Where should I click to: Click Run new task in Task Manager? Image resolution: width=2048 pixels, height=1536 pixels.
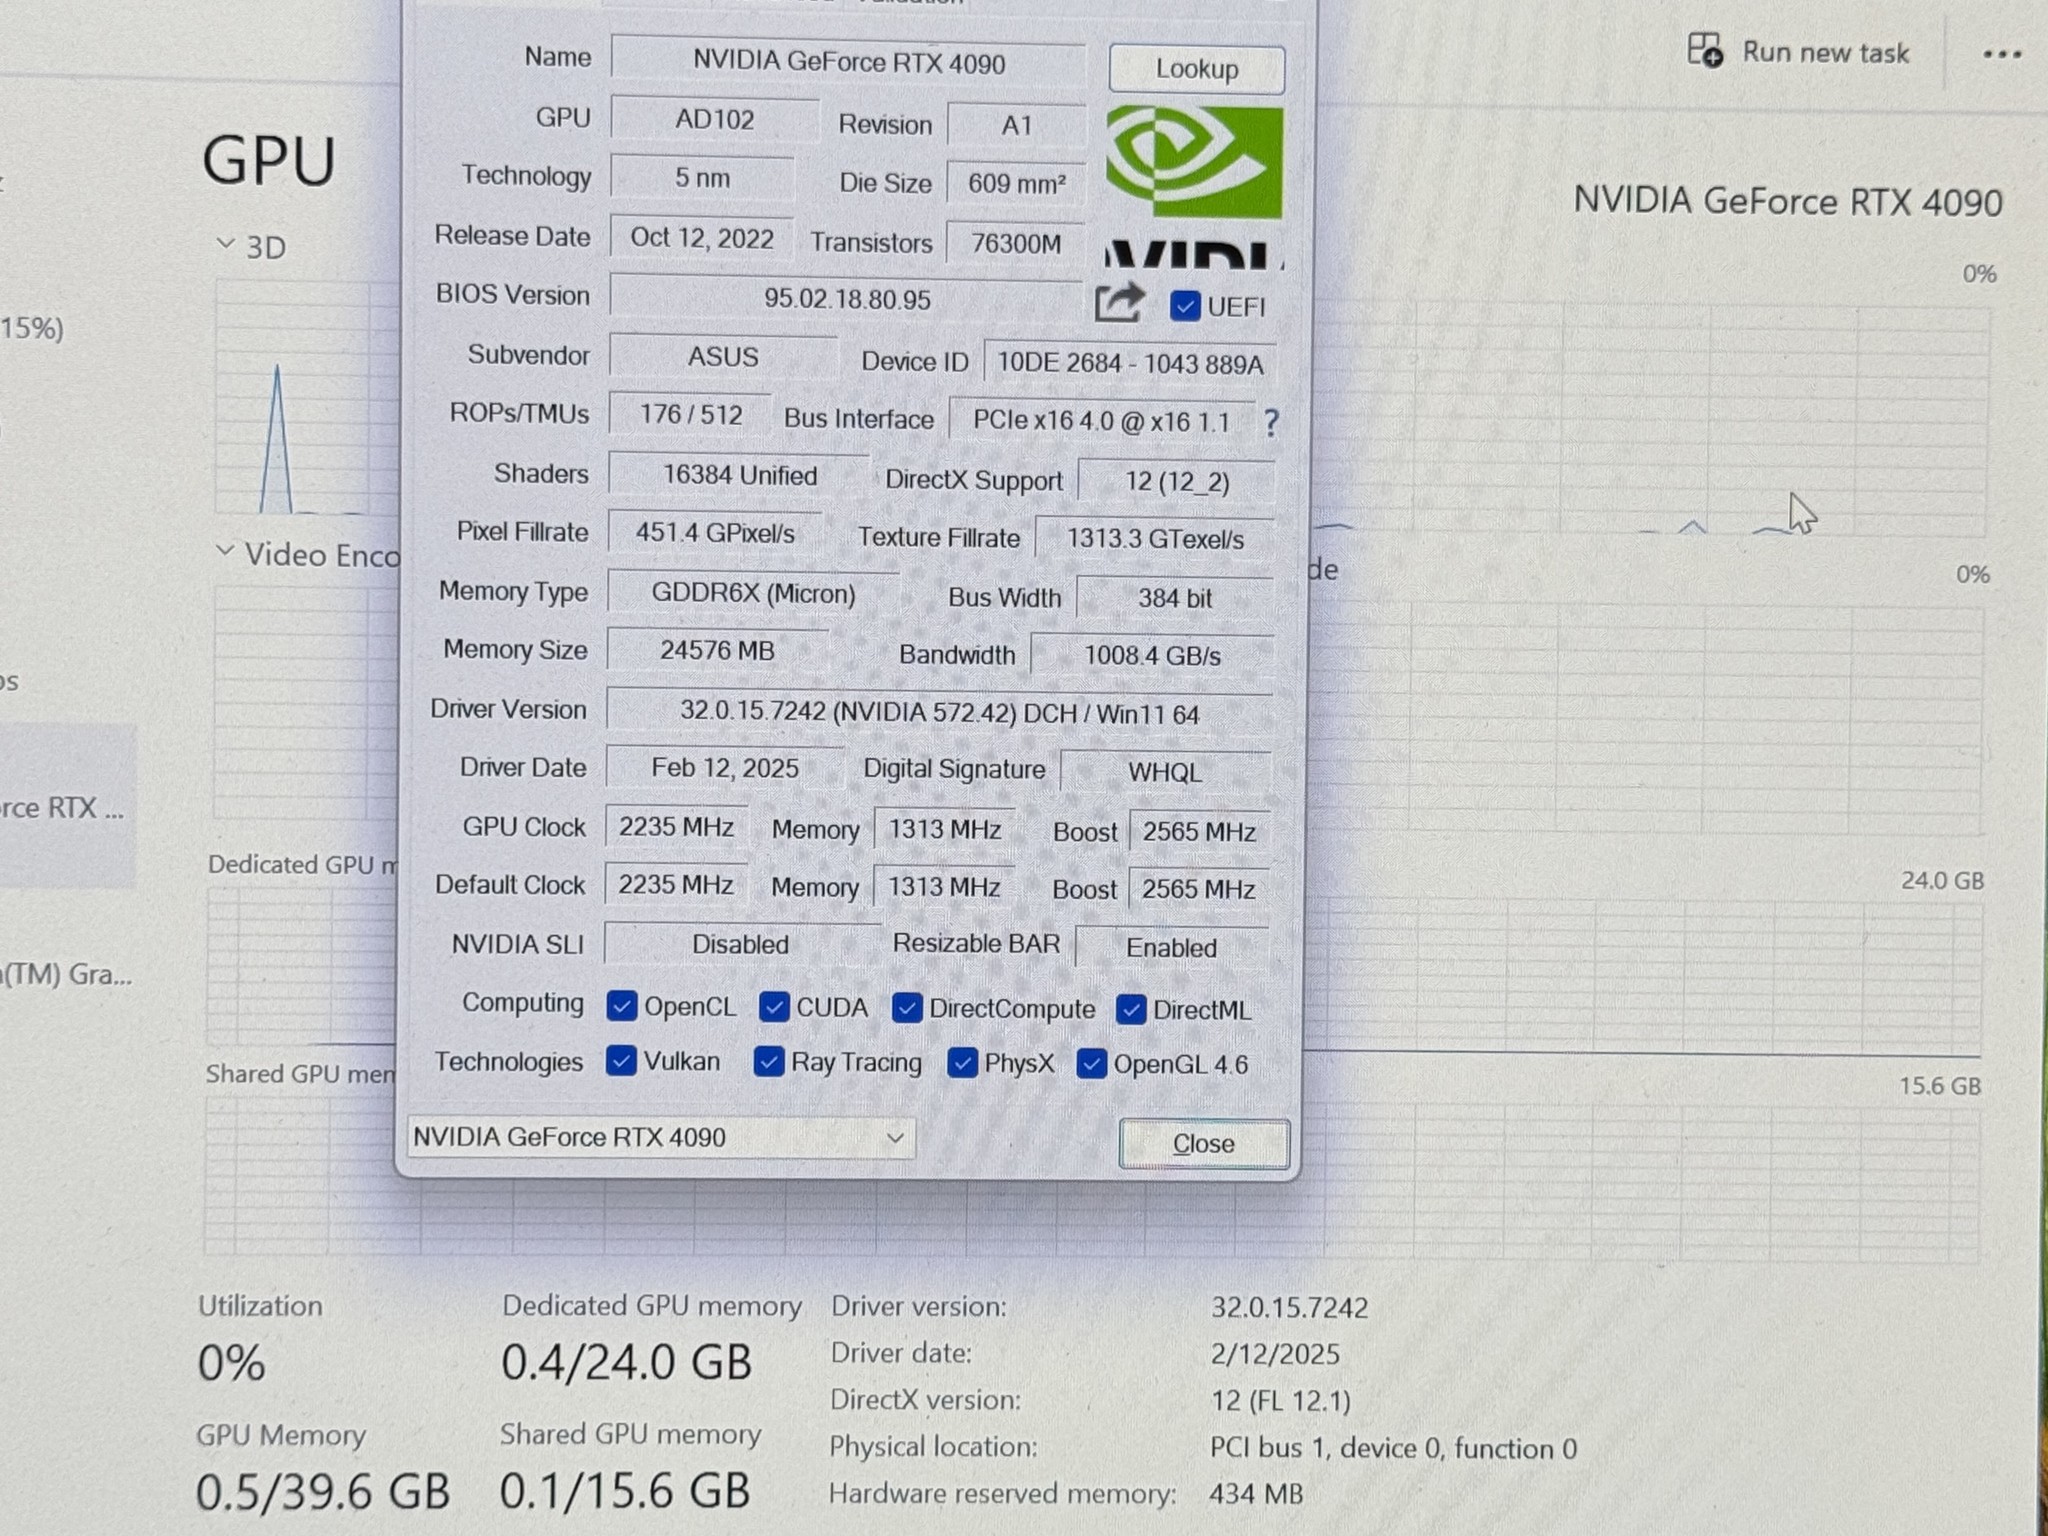(1799, 52)
